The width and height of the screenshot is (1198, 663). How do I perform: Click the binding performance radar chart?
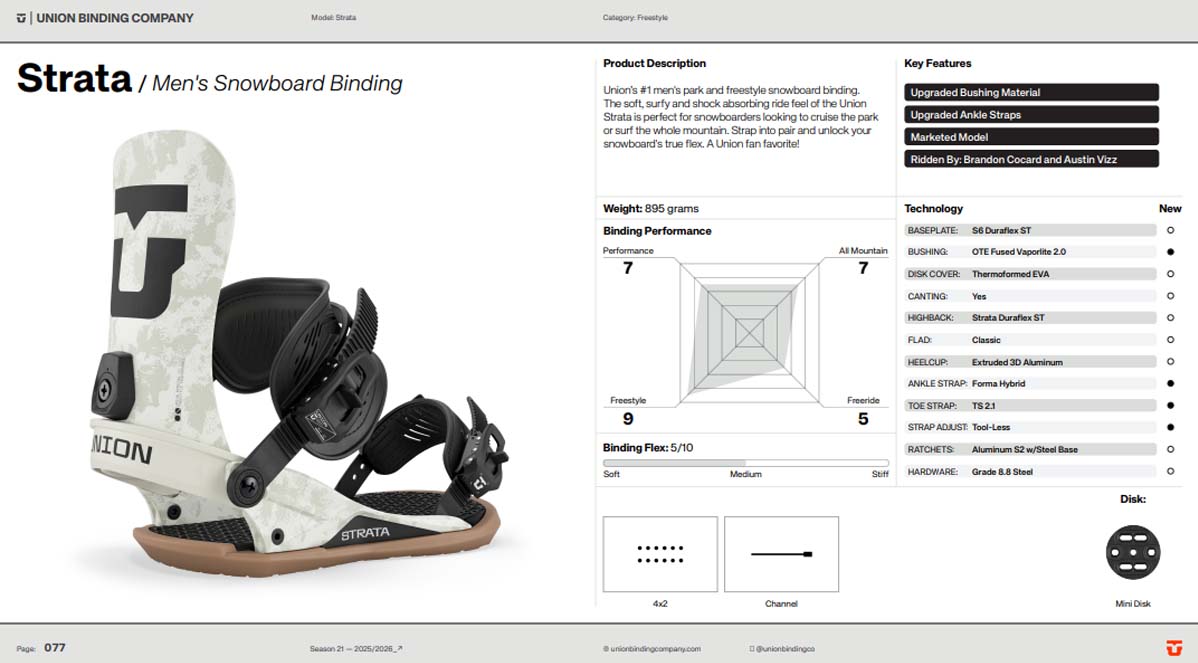[750, 329]
